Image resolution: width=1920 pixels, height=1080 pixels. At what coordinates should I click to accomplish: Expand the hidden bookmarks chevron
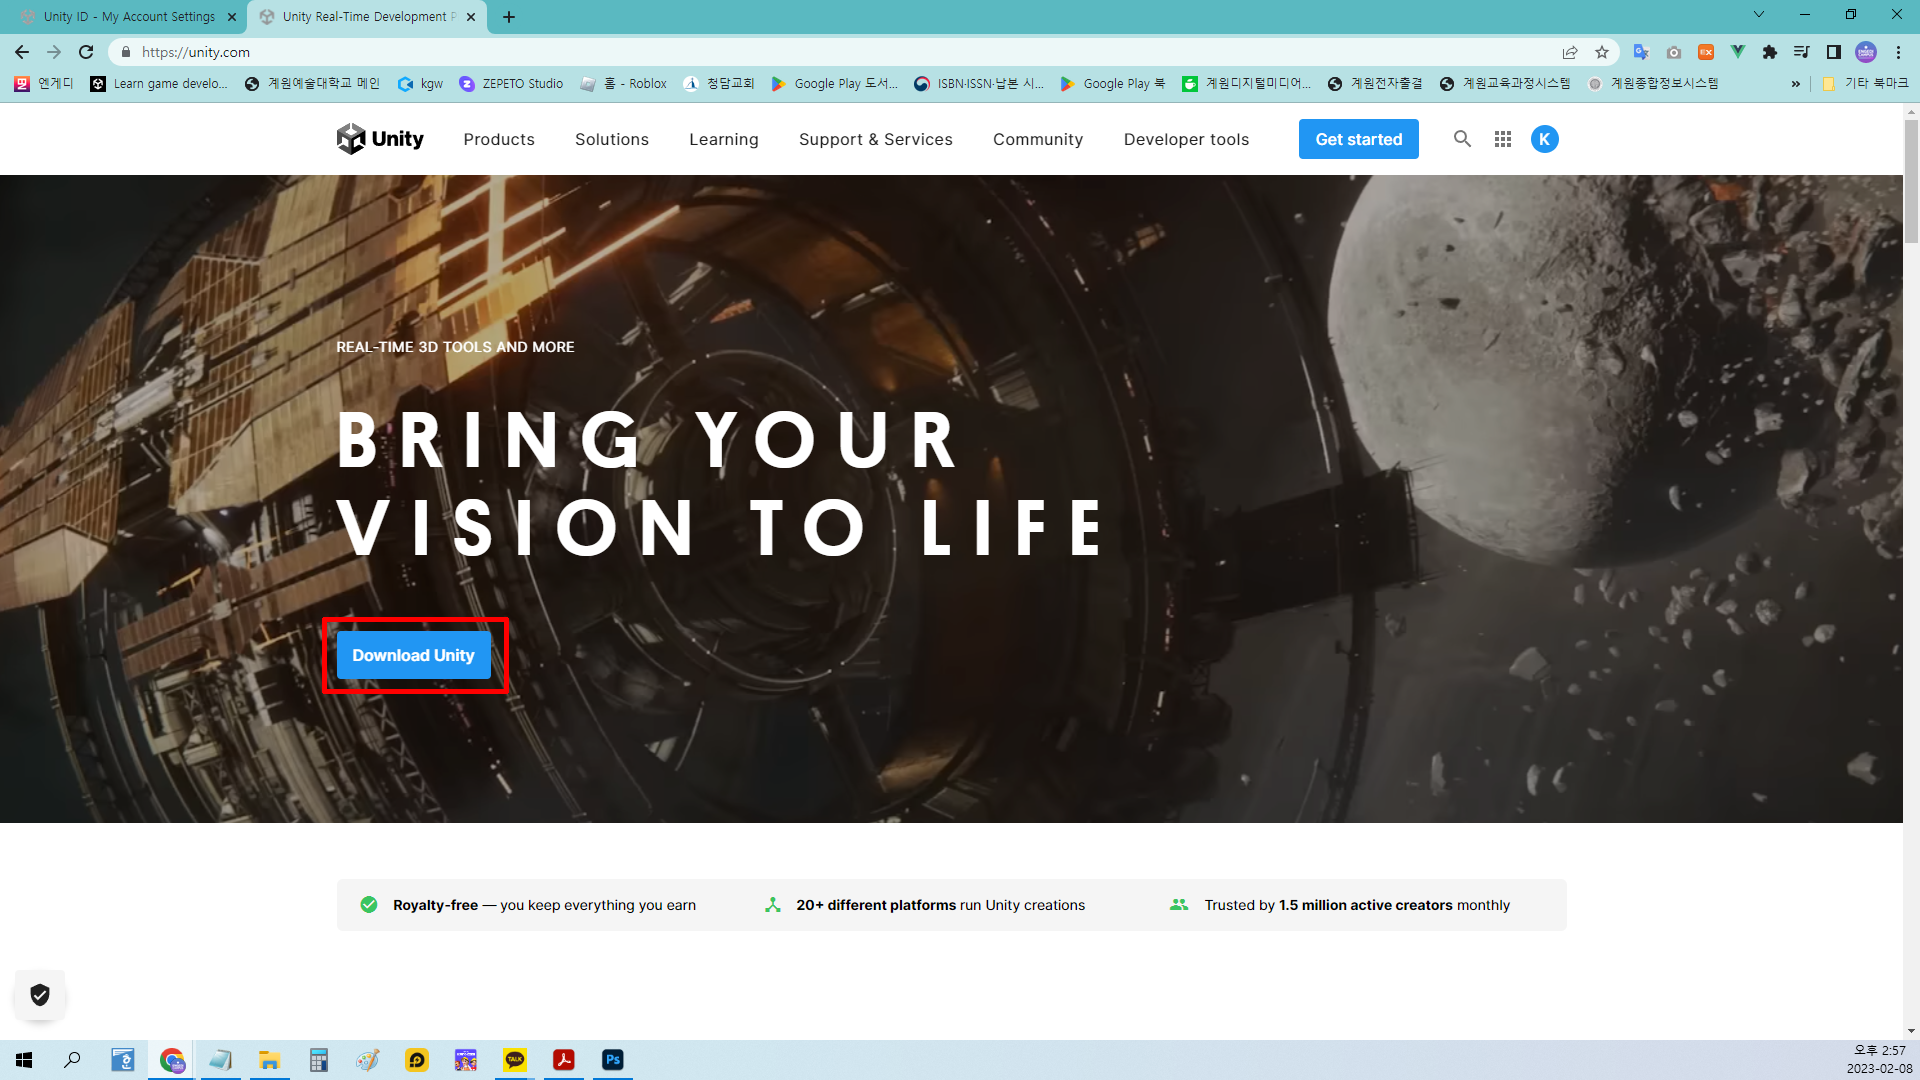click(x=1796, y=84)
